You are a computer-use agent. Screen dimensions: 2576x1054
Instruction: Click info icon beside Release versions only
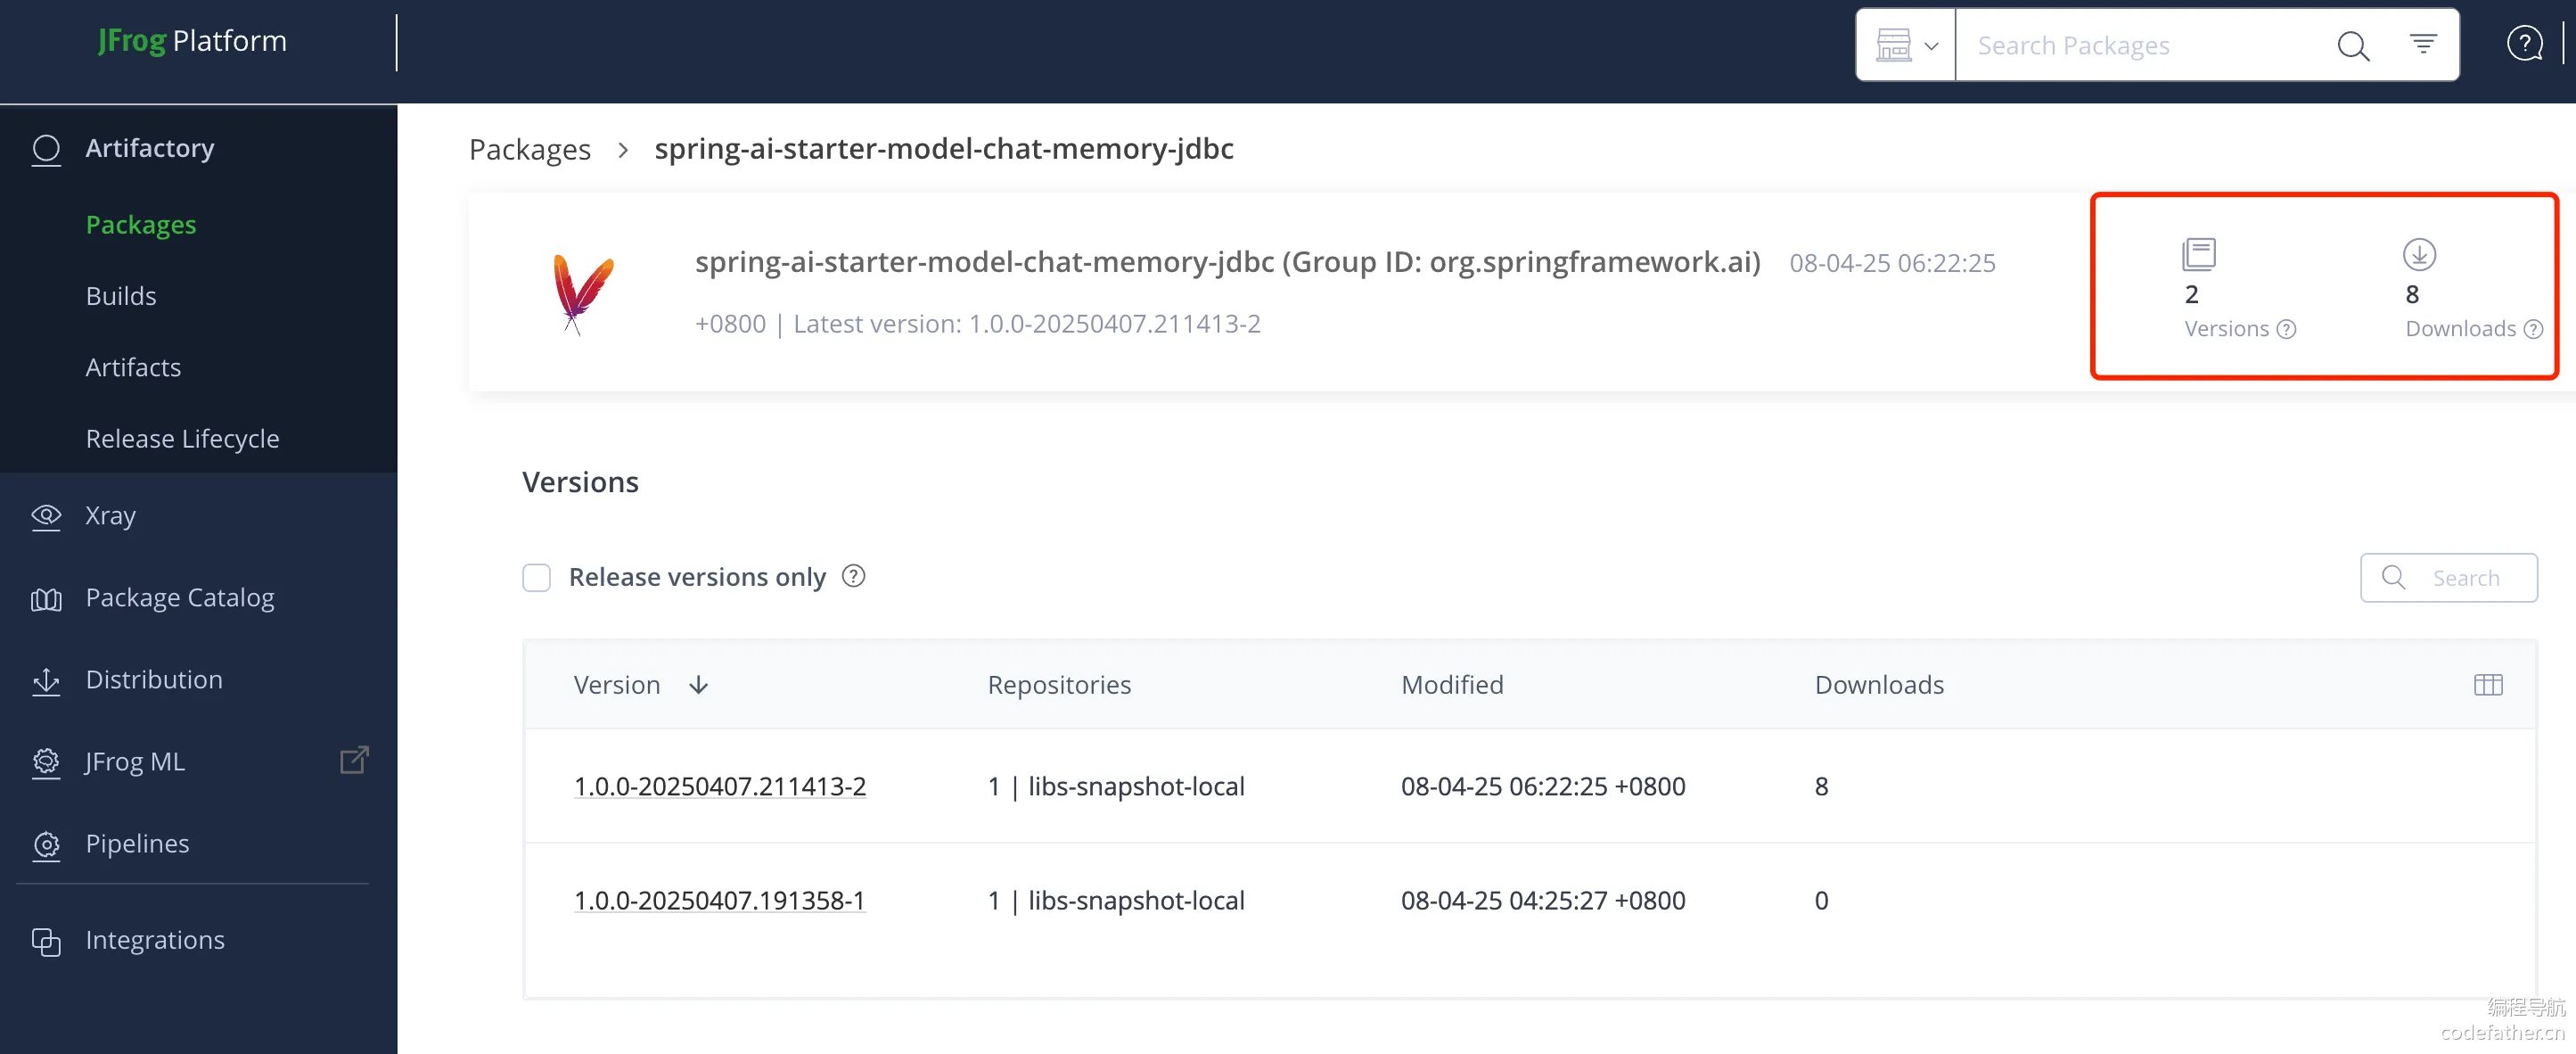(853, 576)
